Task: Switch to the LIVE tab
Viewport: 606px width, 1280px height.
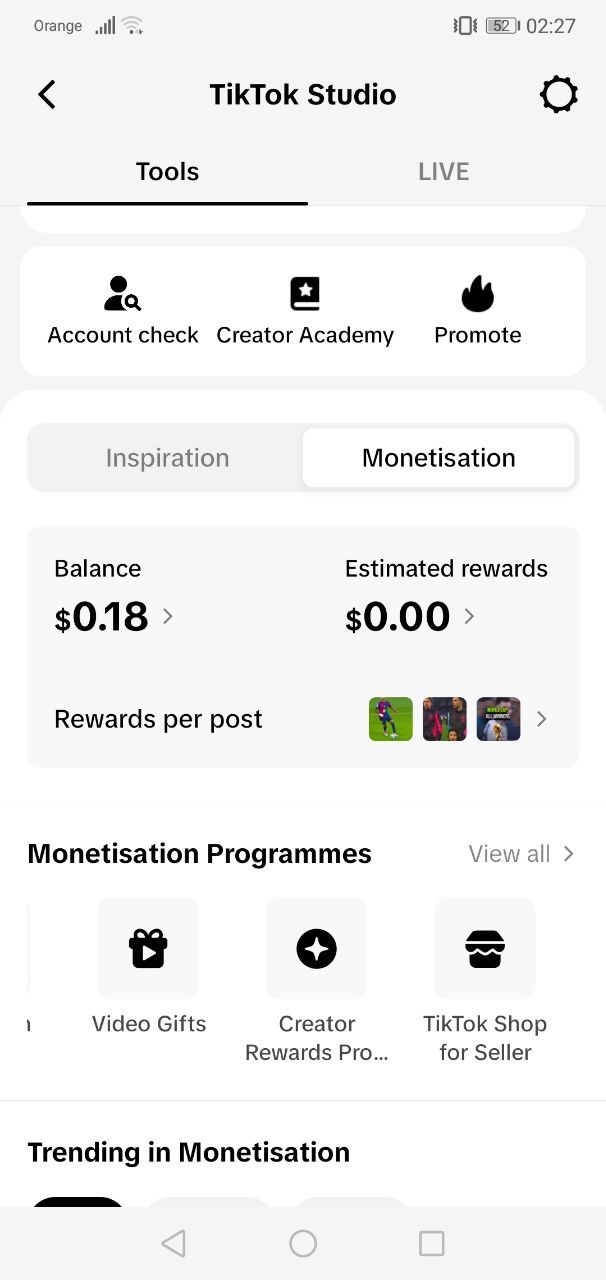Action: pyautogui.click(x=444, y=172)
